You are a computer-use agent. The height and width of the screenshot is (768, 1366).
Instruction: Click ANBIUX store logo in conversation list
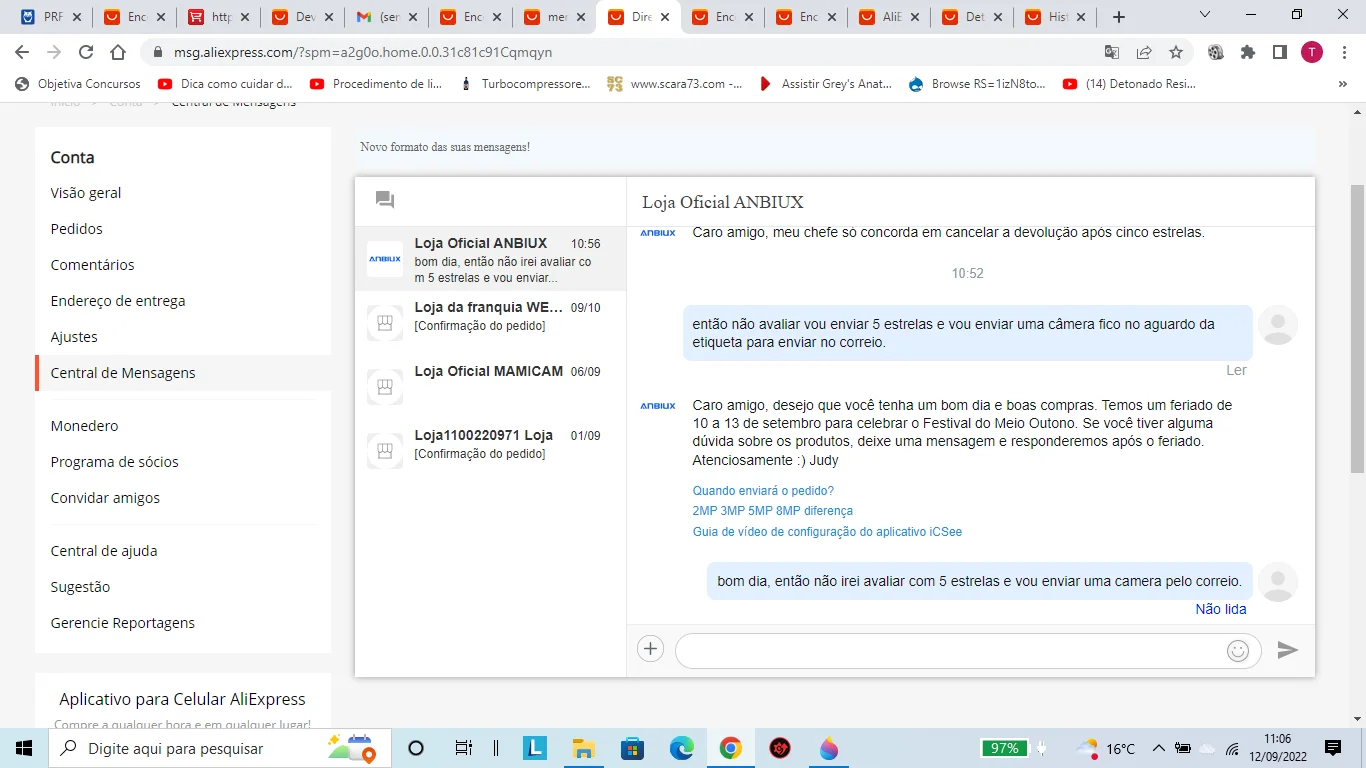click(x=385, y=259)
